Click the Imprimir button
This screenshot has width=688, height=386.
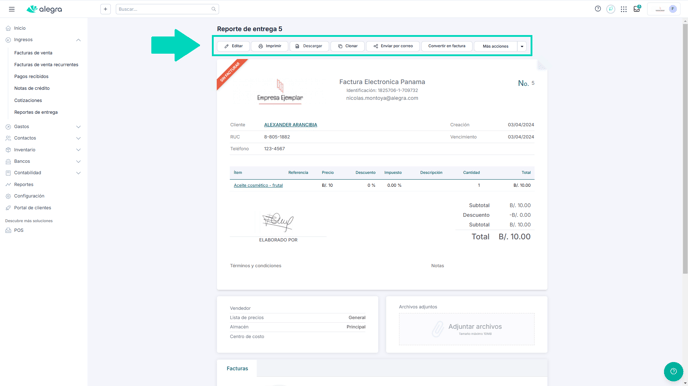pyautogui.click(x=269, y=46)
